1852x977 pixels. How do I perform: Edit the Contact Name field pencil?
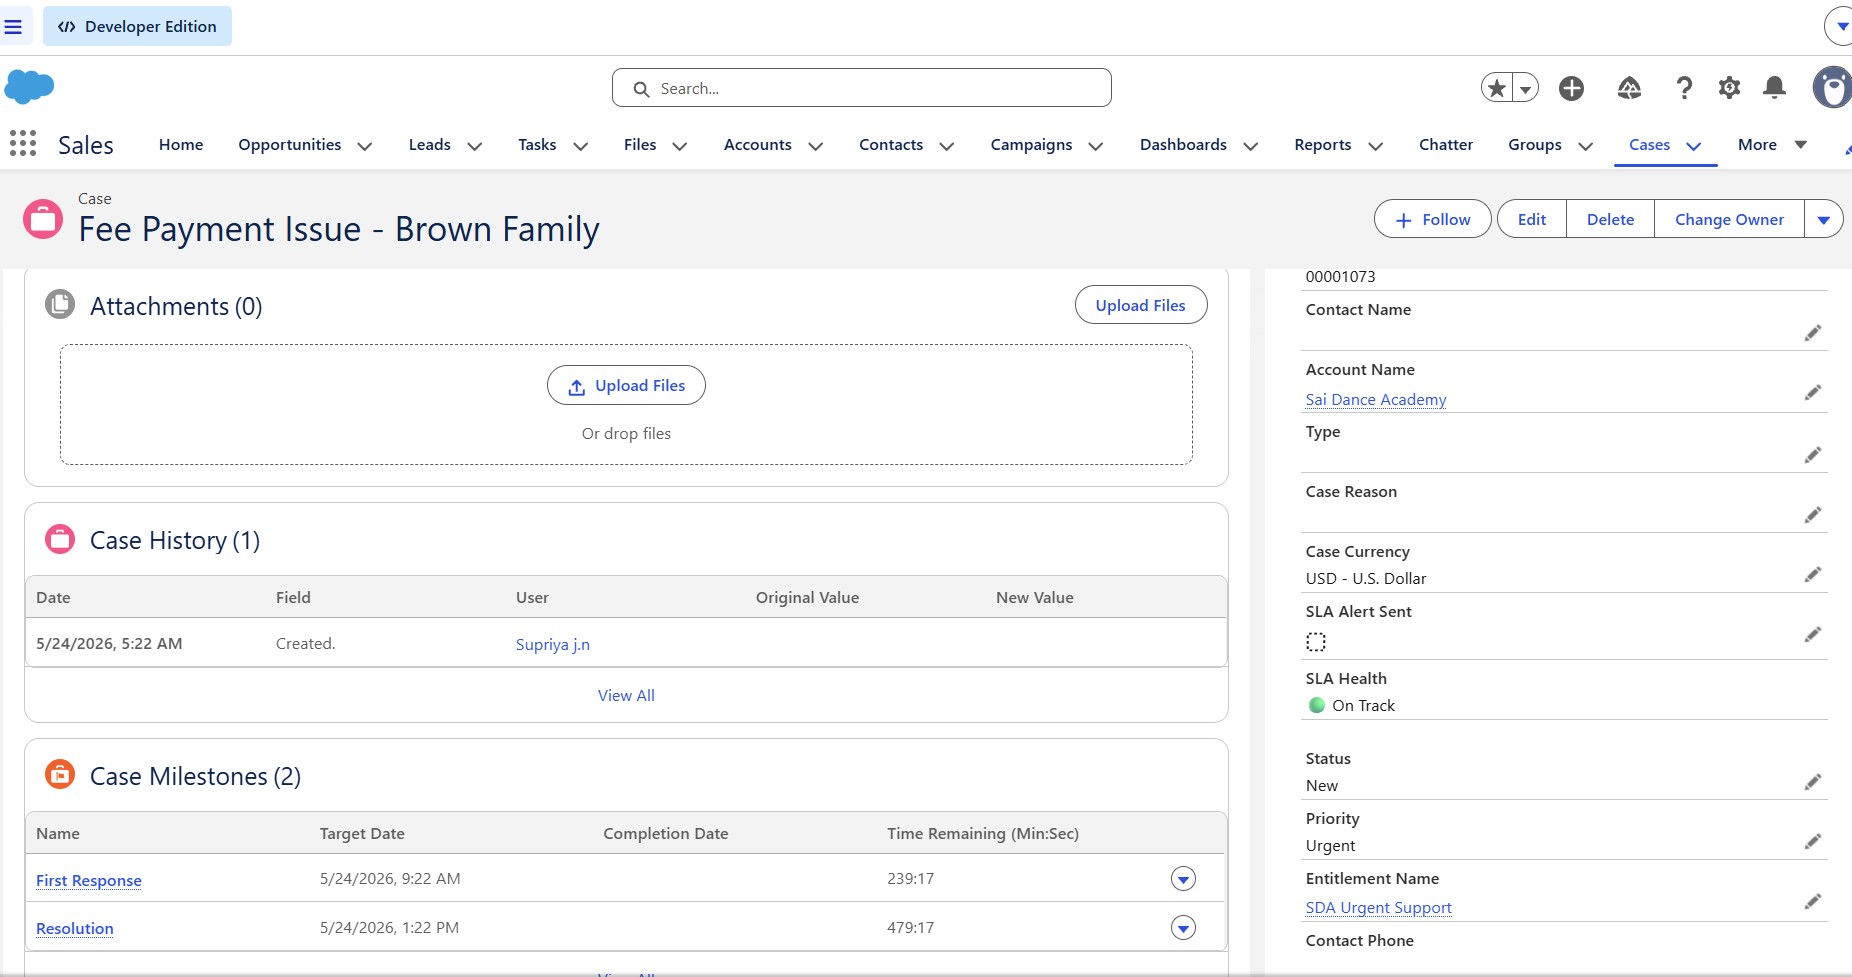[1813, 333]
